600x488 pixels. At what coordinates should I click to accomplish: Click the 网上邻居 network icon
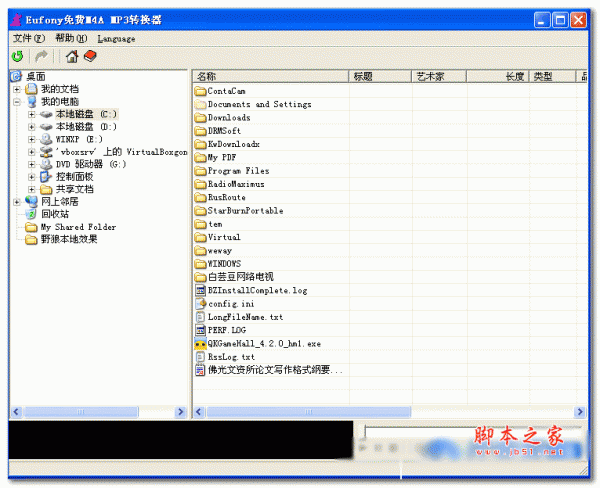point(31,201)
